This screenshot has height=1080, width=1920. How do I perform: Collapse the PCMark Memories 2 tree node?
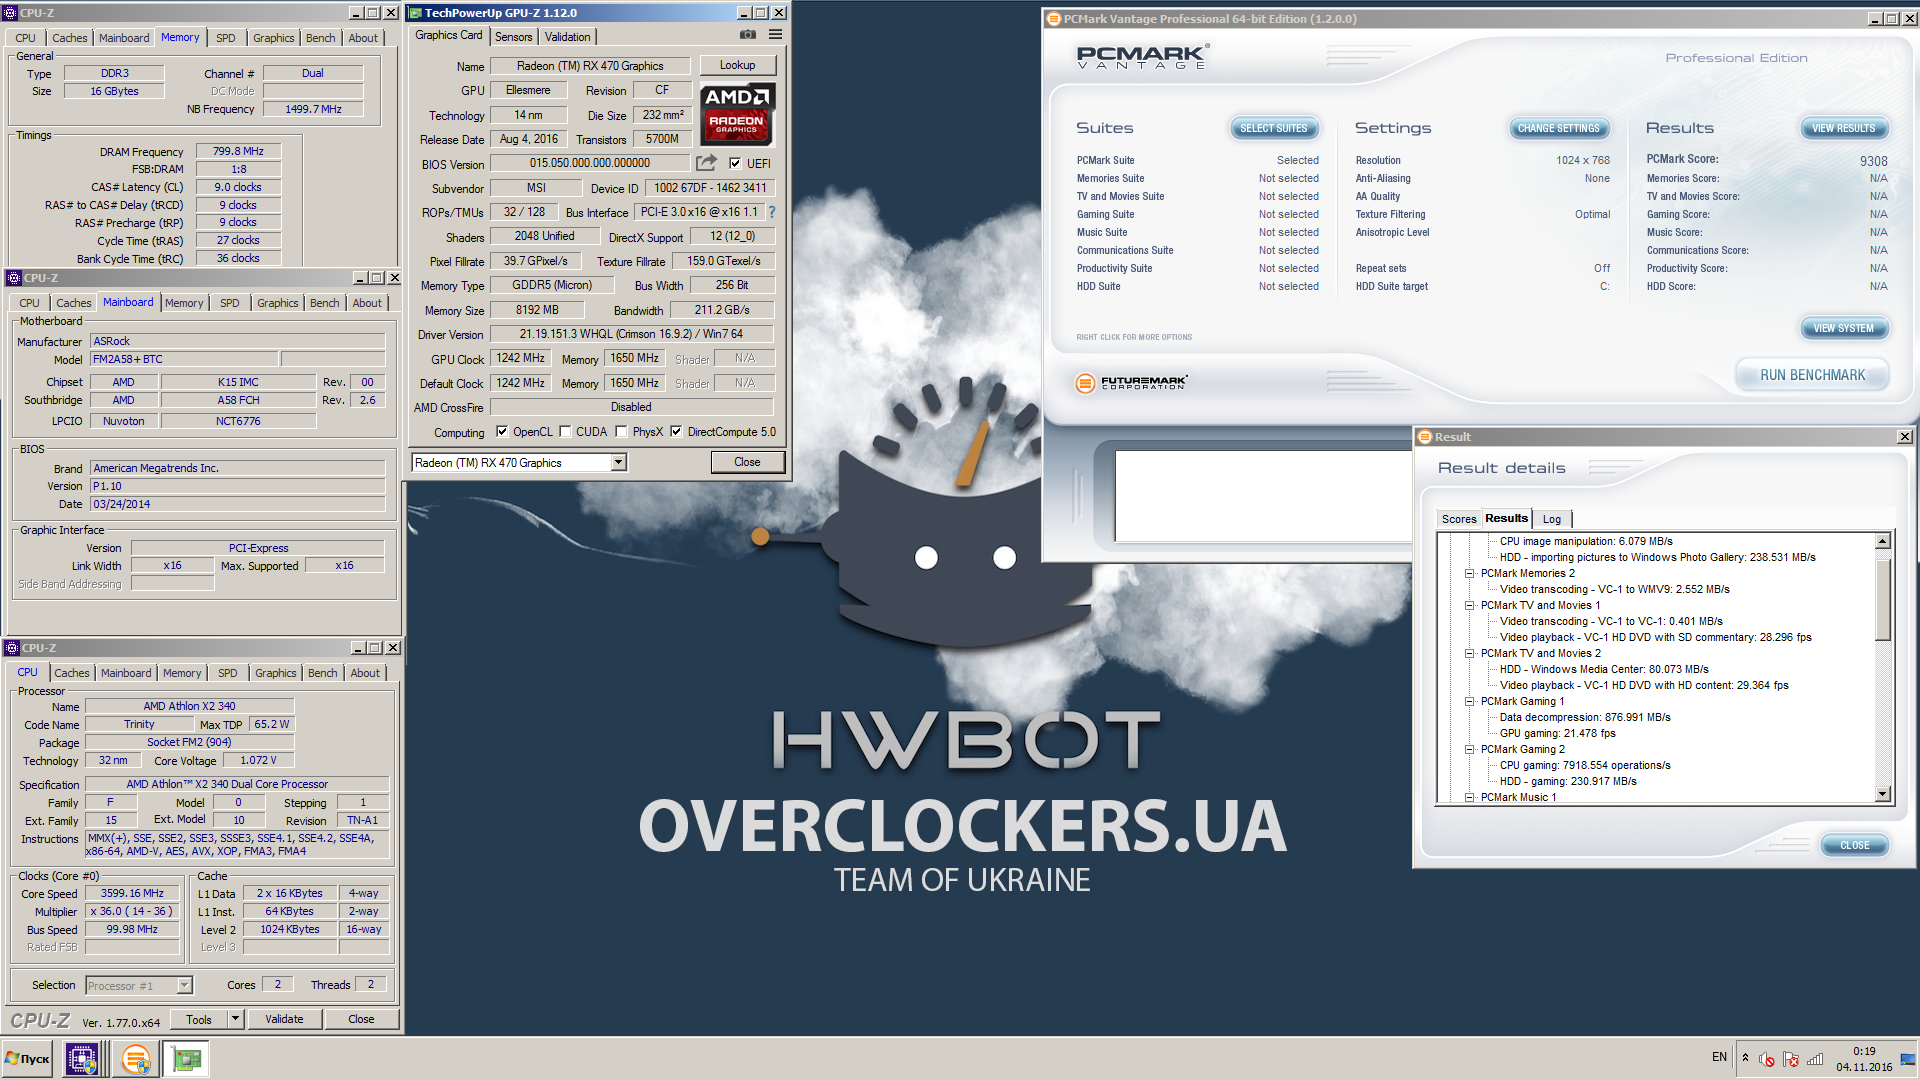tap(1470, 573)
